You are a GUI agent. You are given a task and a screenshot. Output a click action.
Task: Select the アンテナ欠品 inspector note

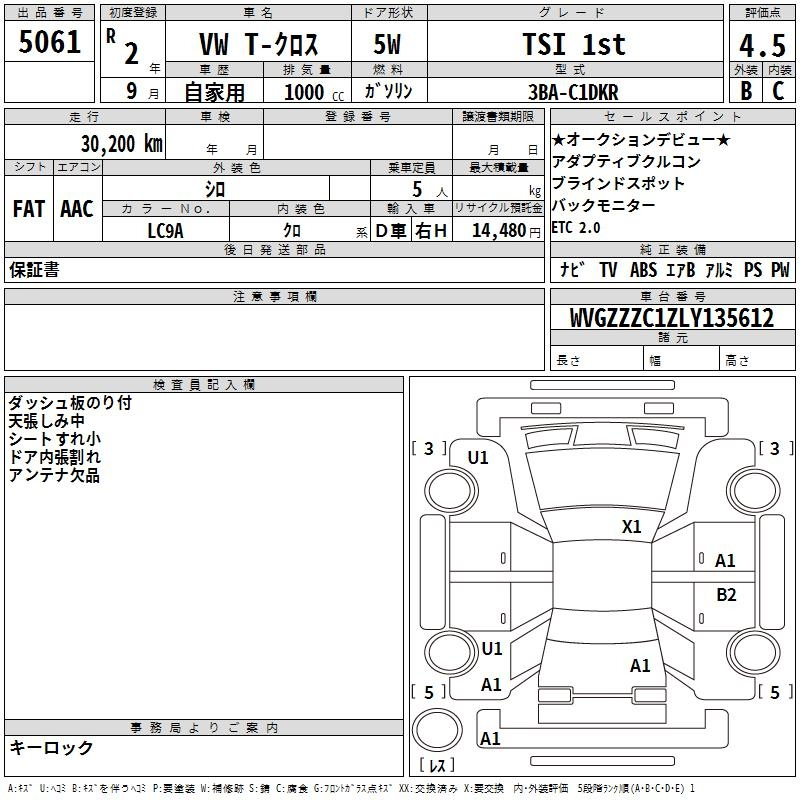tap(54, 476)
